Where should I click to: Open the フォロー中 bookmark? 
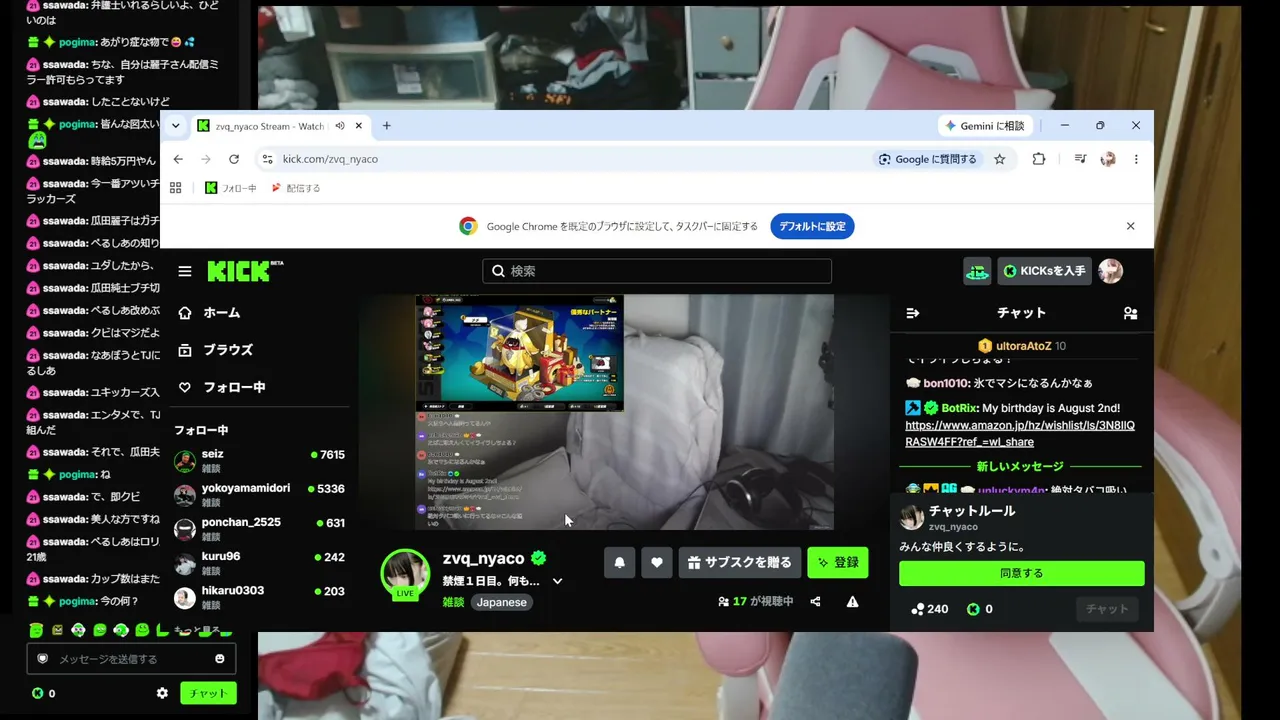[x=231, y=188]
